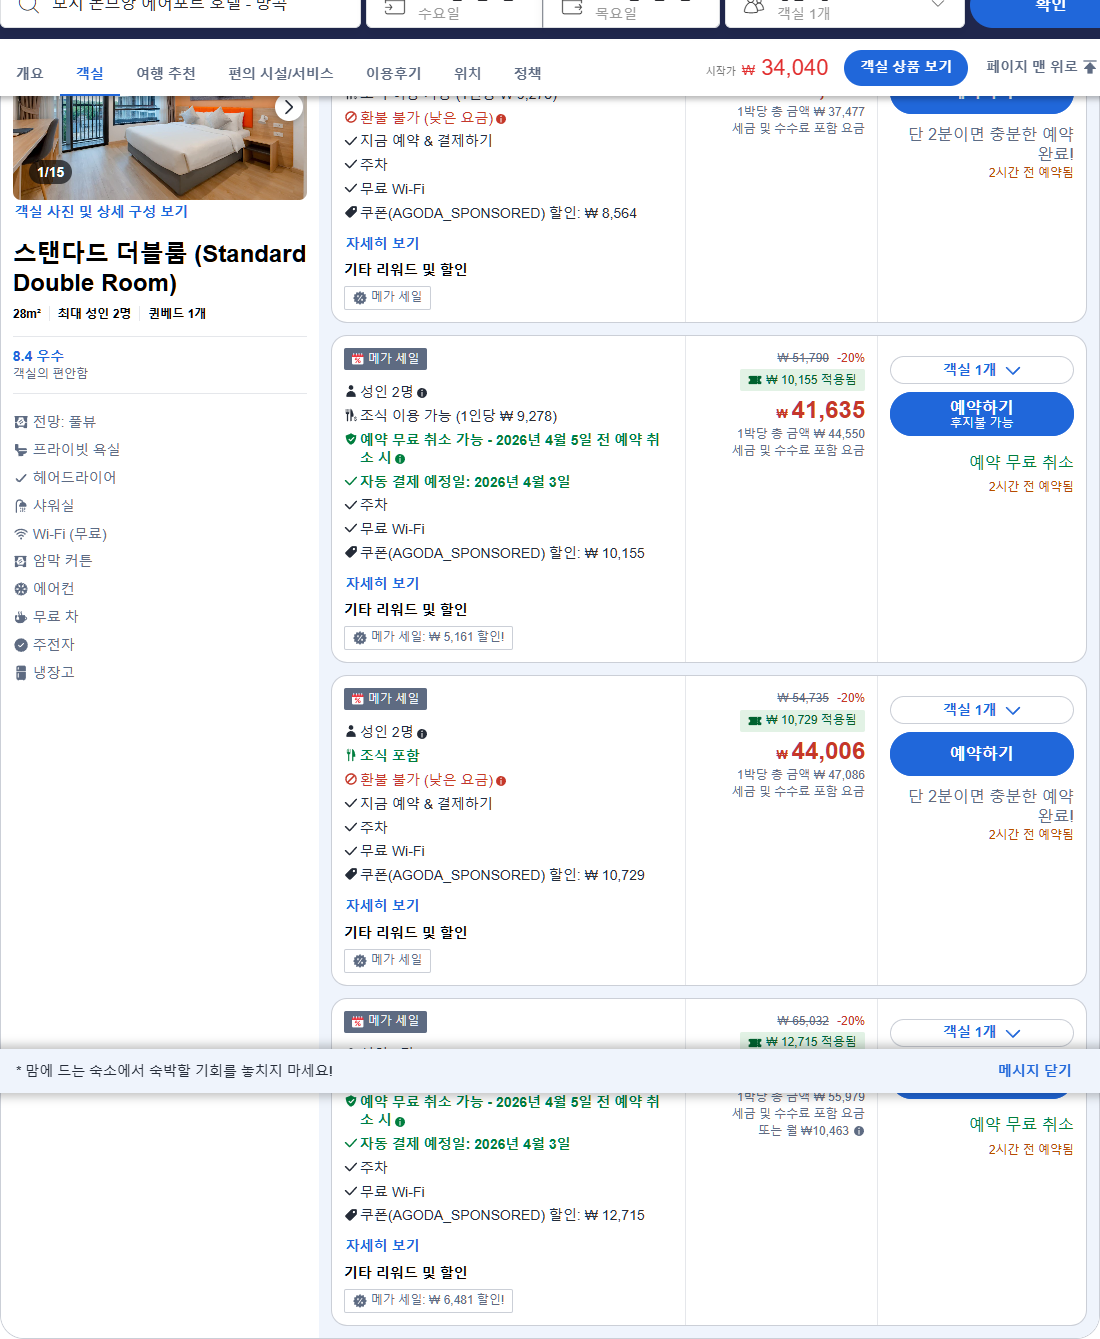Screen dimensions: 1100x1339
Task: Click the 냉장고 amenity icon
Action: click(x=20, y=672)
